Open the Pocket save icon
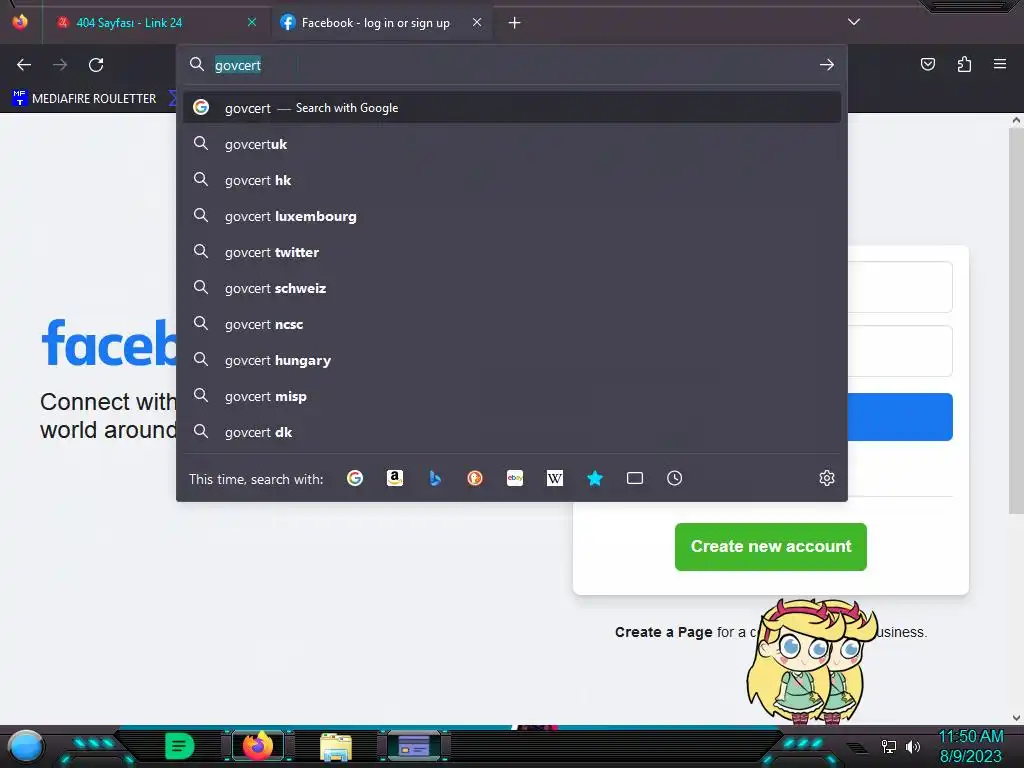Screen dimensions: 1024x768 927,64
